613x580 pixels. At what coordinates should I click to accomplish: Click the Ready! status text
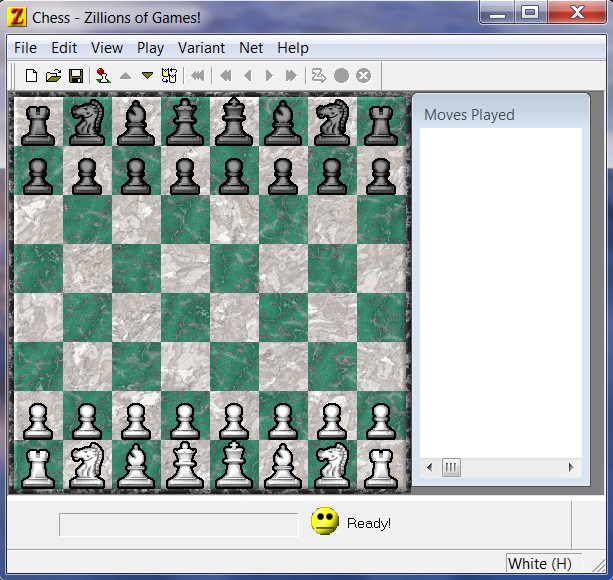369,523
